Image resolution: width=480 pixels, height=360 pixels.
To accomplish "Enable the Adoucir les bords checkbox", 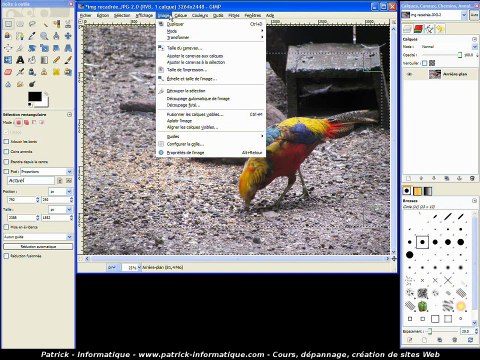I will pyautogui.click(x=6, y=142).
